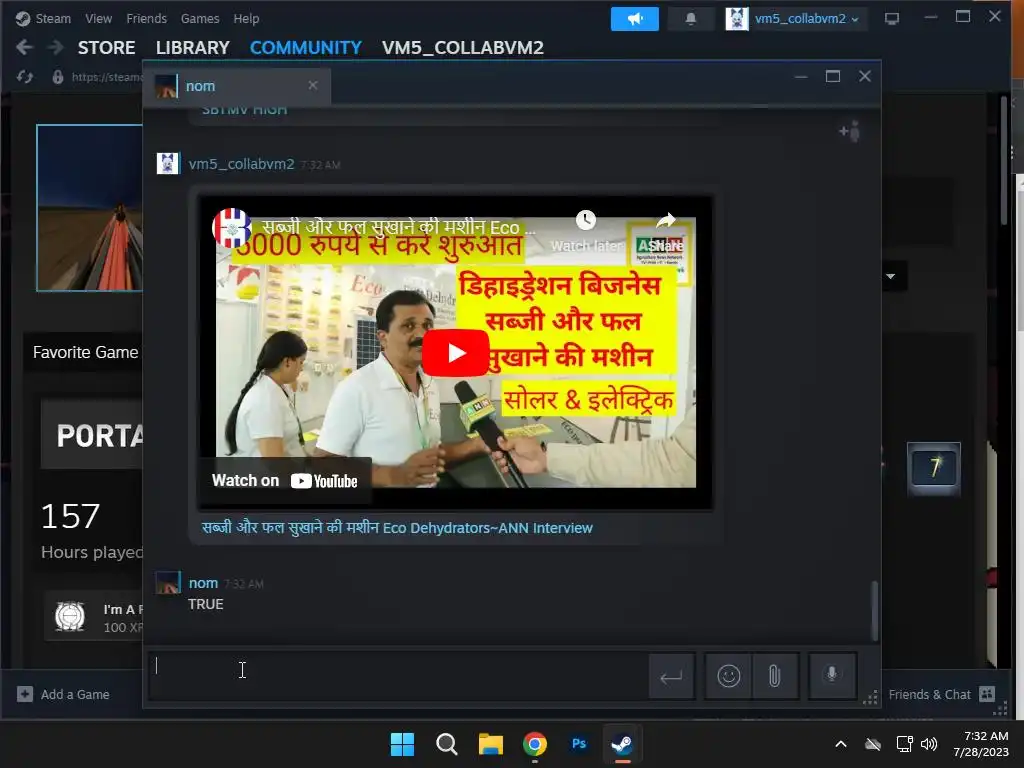Open the VM5_COLLABVM2 profile tab
This screenshot has height=768, width=1024.
point(462,48)
